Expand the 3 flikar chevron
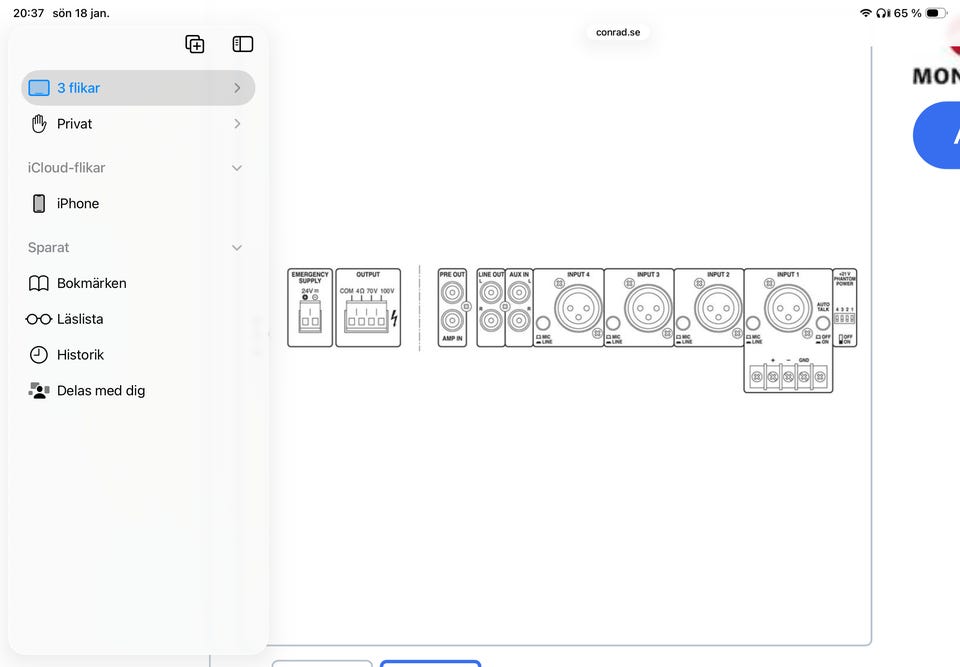 (238, 88)
